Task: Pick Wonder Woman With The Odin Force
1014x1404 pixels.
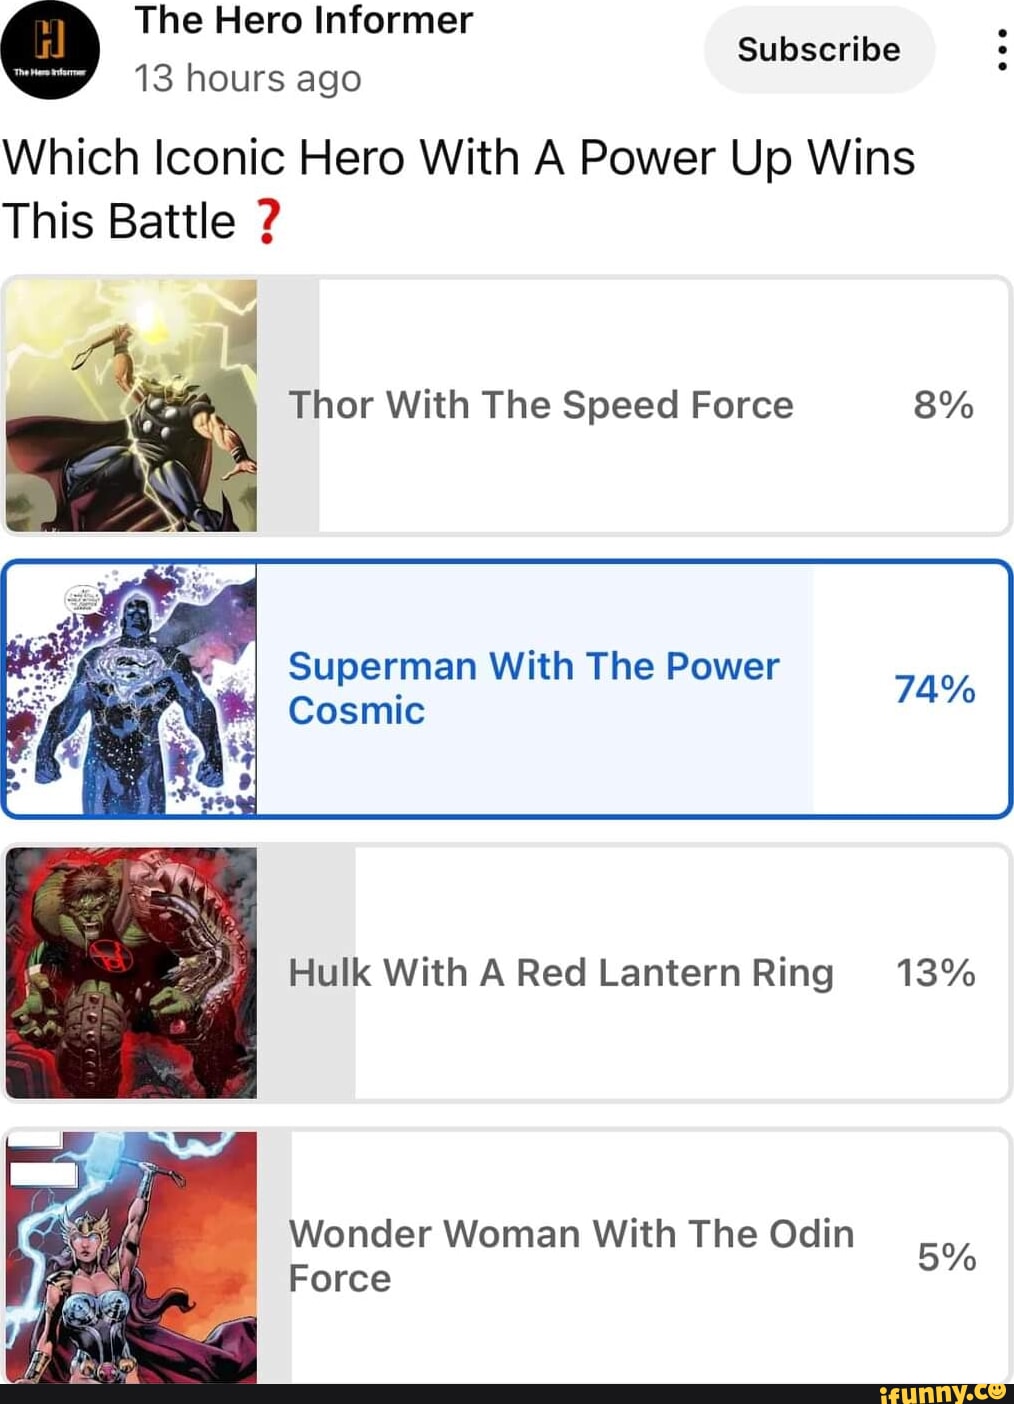Action: point(571,1255)
